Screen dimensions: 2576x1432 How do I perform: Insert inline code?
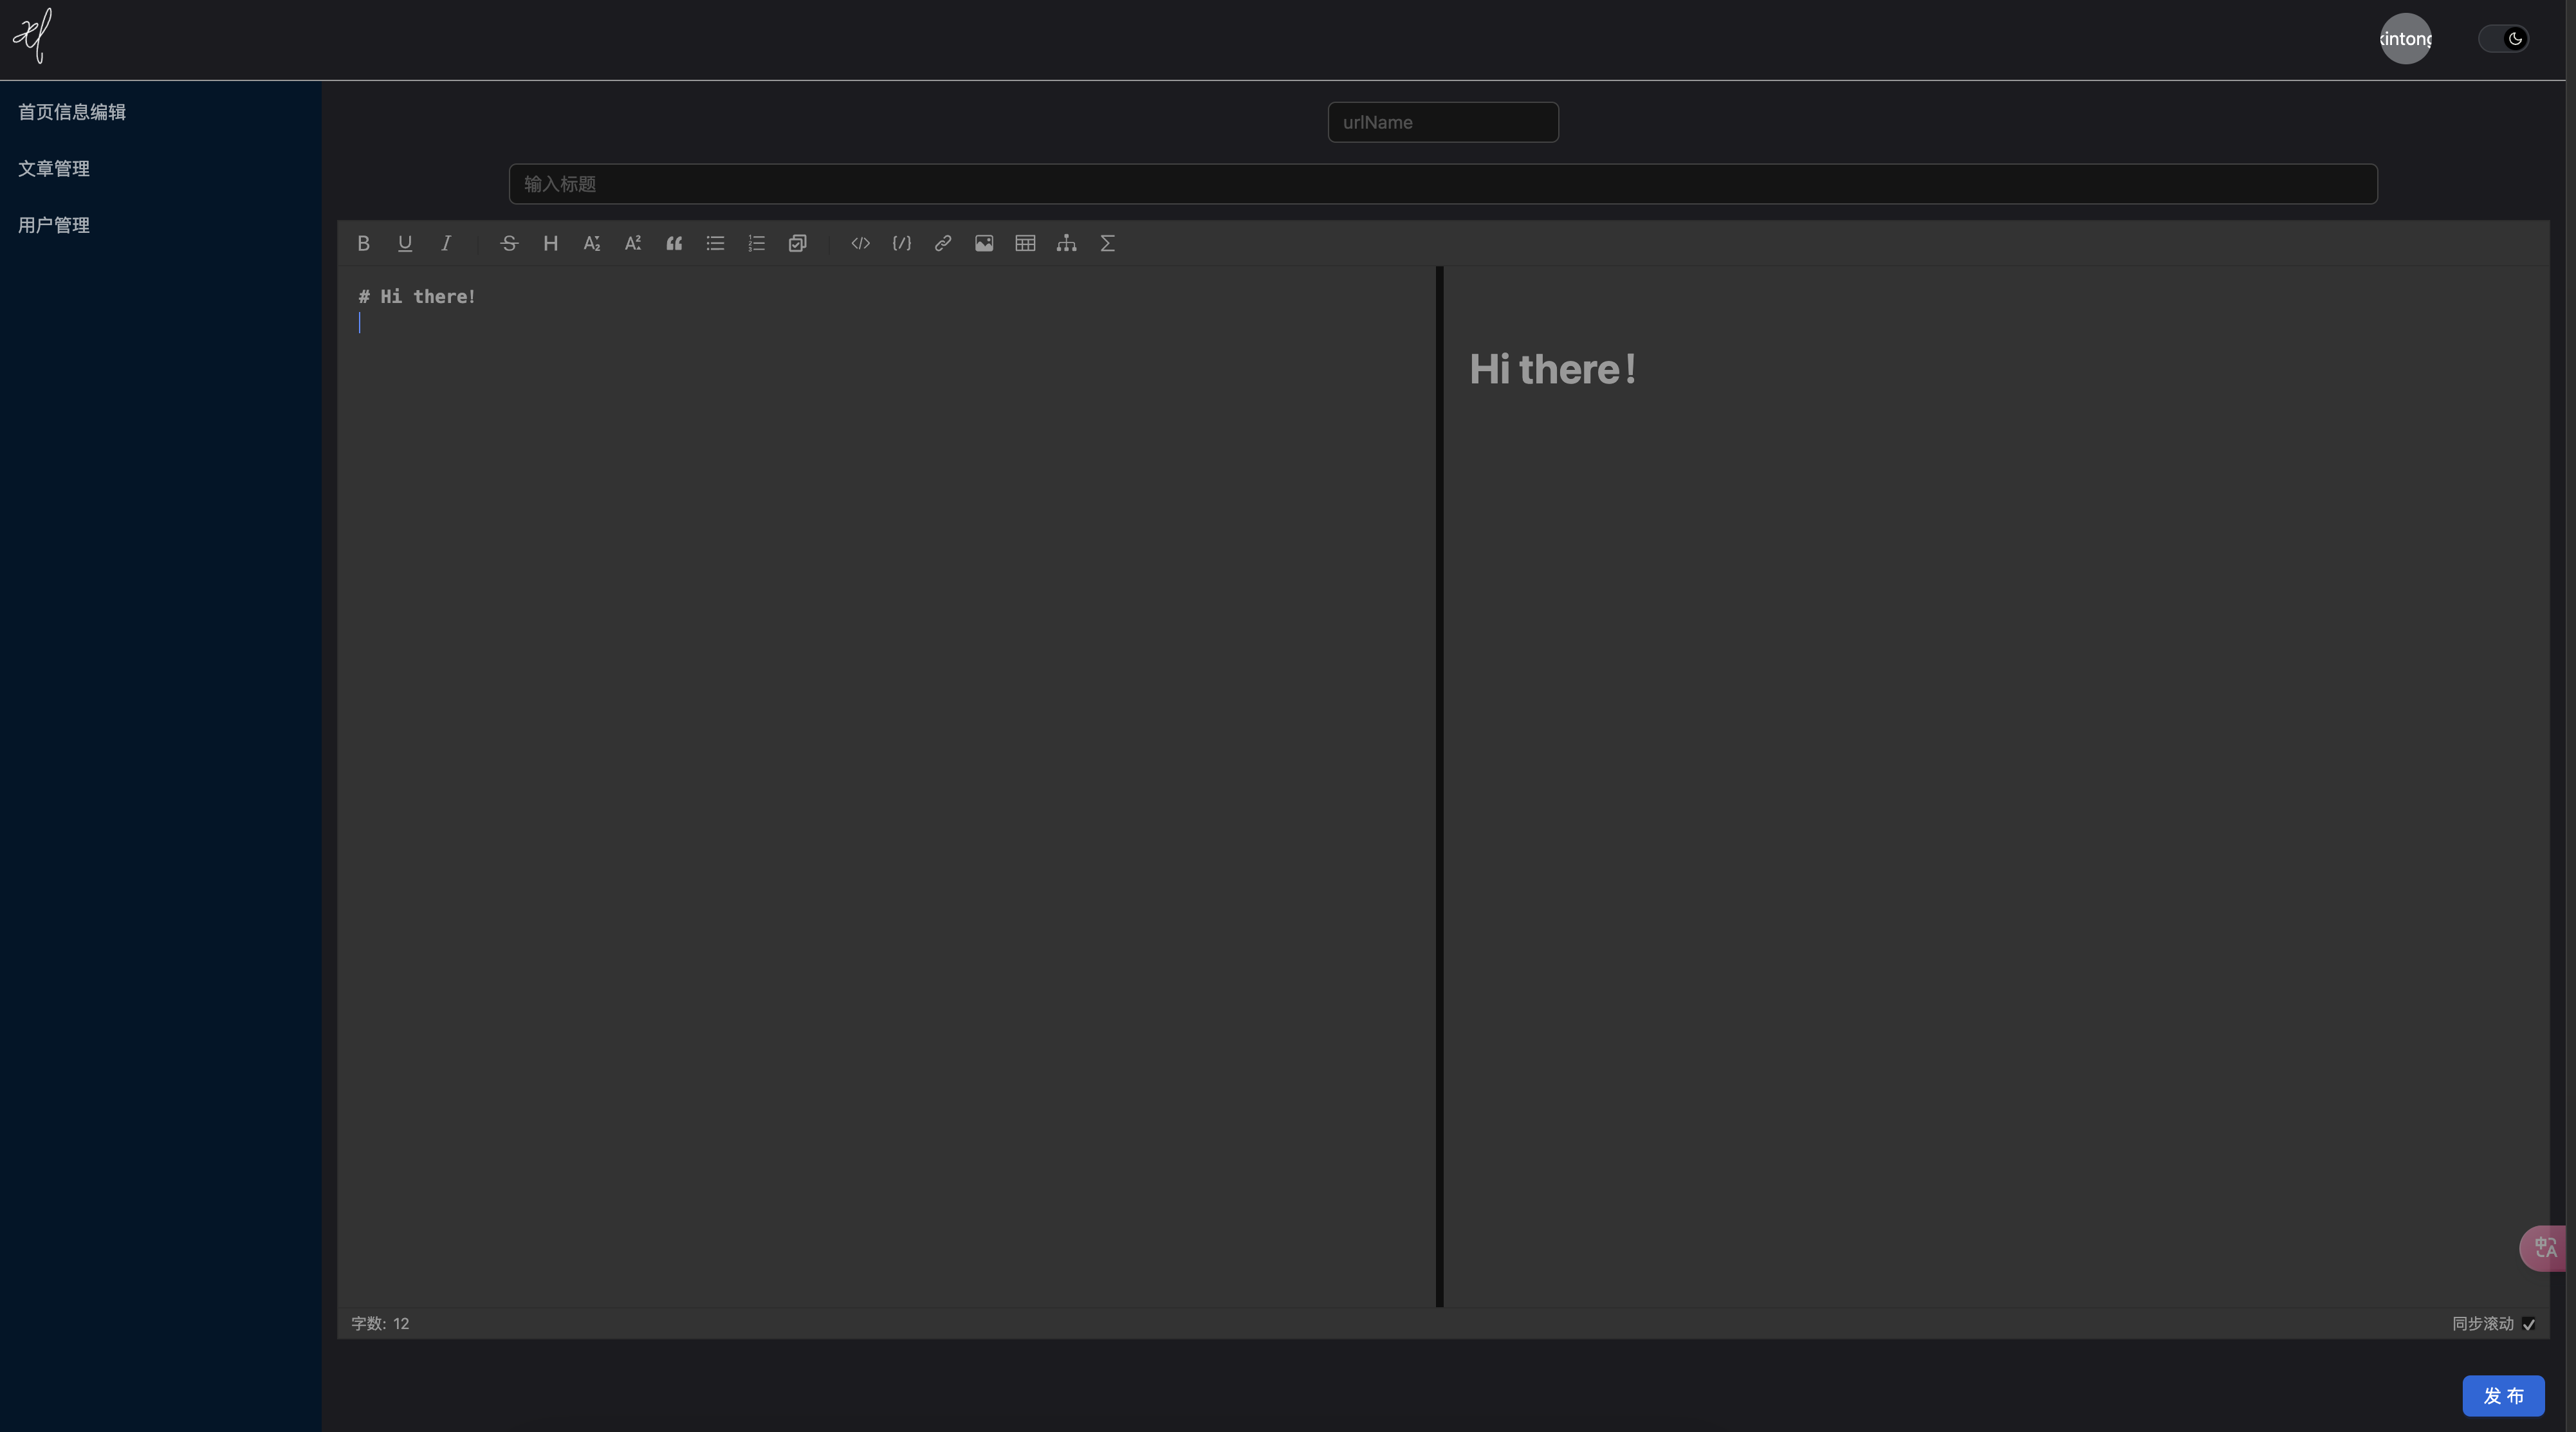click(x=860, y=243)
